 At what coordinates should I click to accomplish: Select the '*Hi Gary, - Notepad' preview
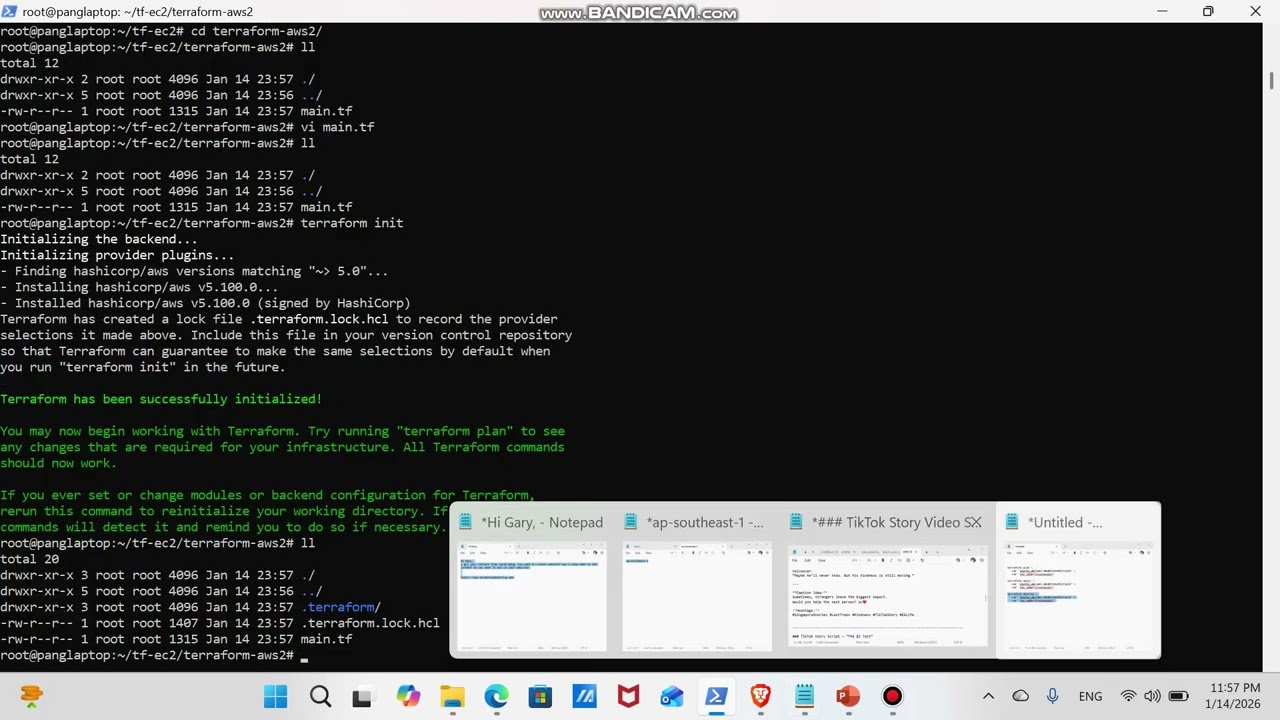coord(531,581)
